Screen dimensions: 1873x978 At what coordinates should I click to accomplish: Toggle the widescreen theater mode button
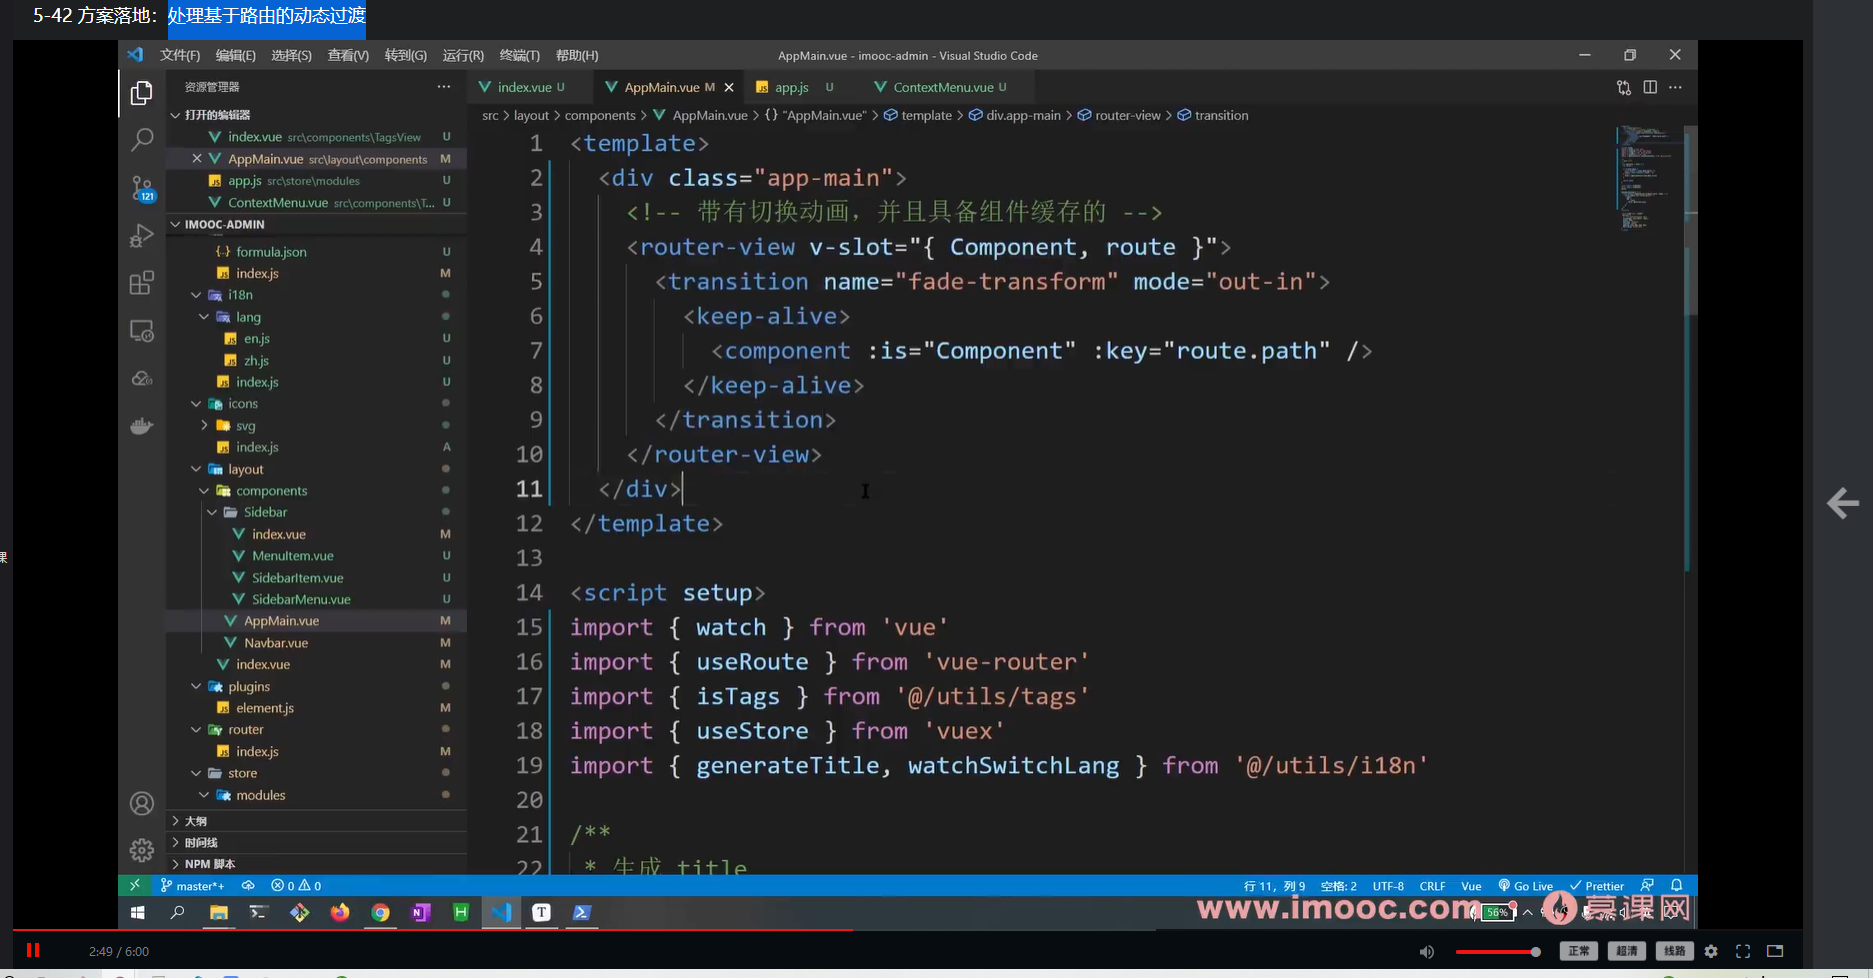(x=1775, y=951)
